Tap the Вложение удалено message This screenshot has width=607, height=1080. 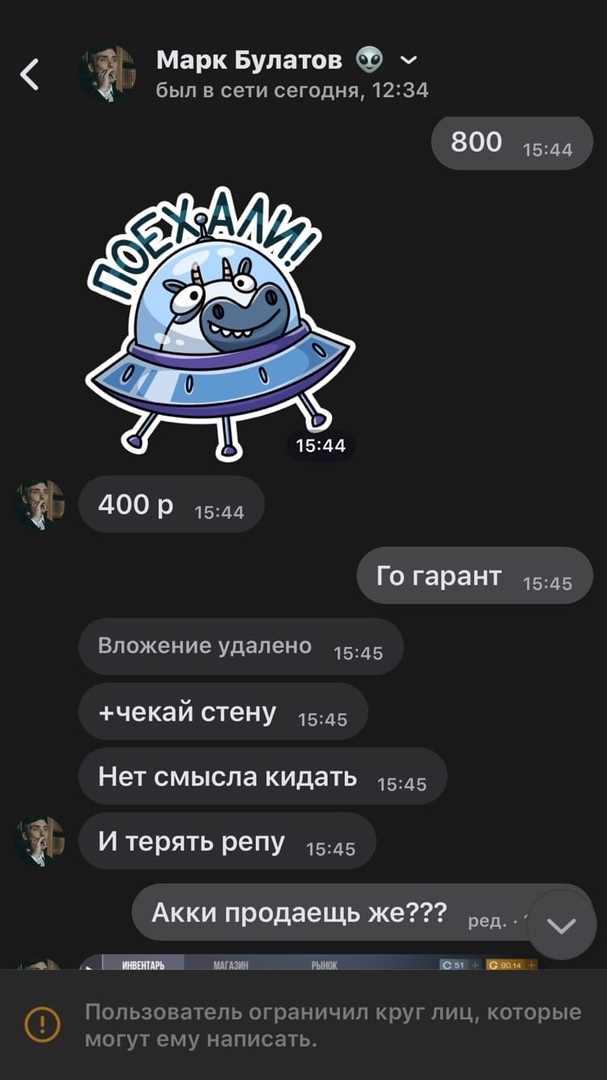240,646
